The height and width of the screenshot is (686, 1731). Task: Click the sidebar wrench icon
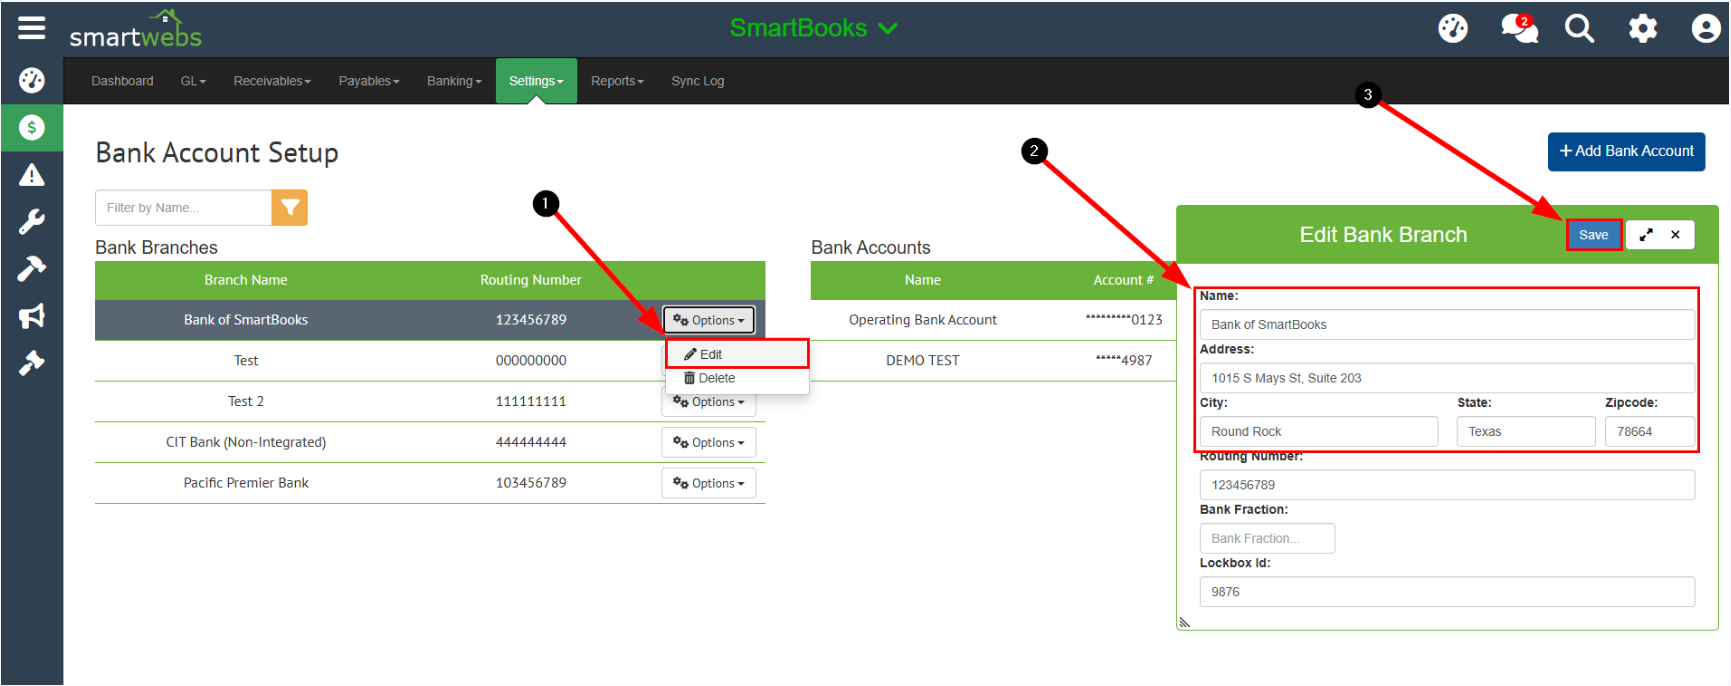click(32, 222)
